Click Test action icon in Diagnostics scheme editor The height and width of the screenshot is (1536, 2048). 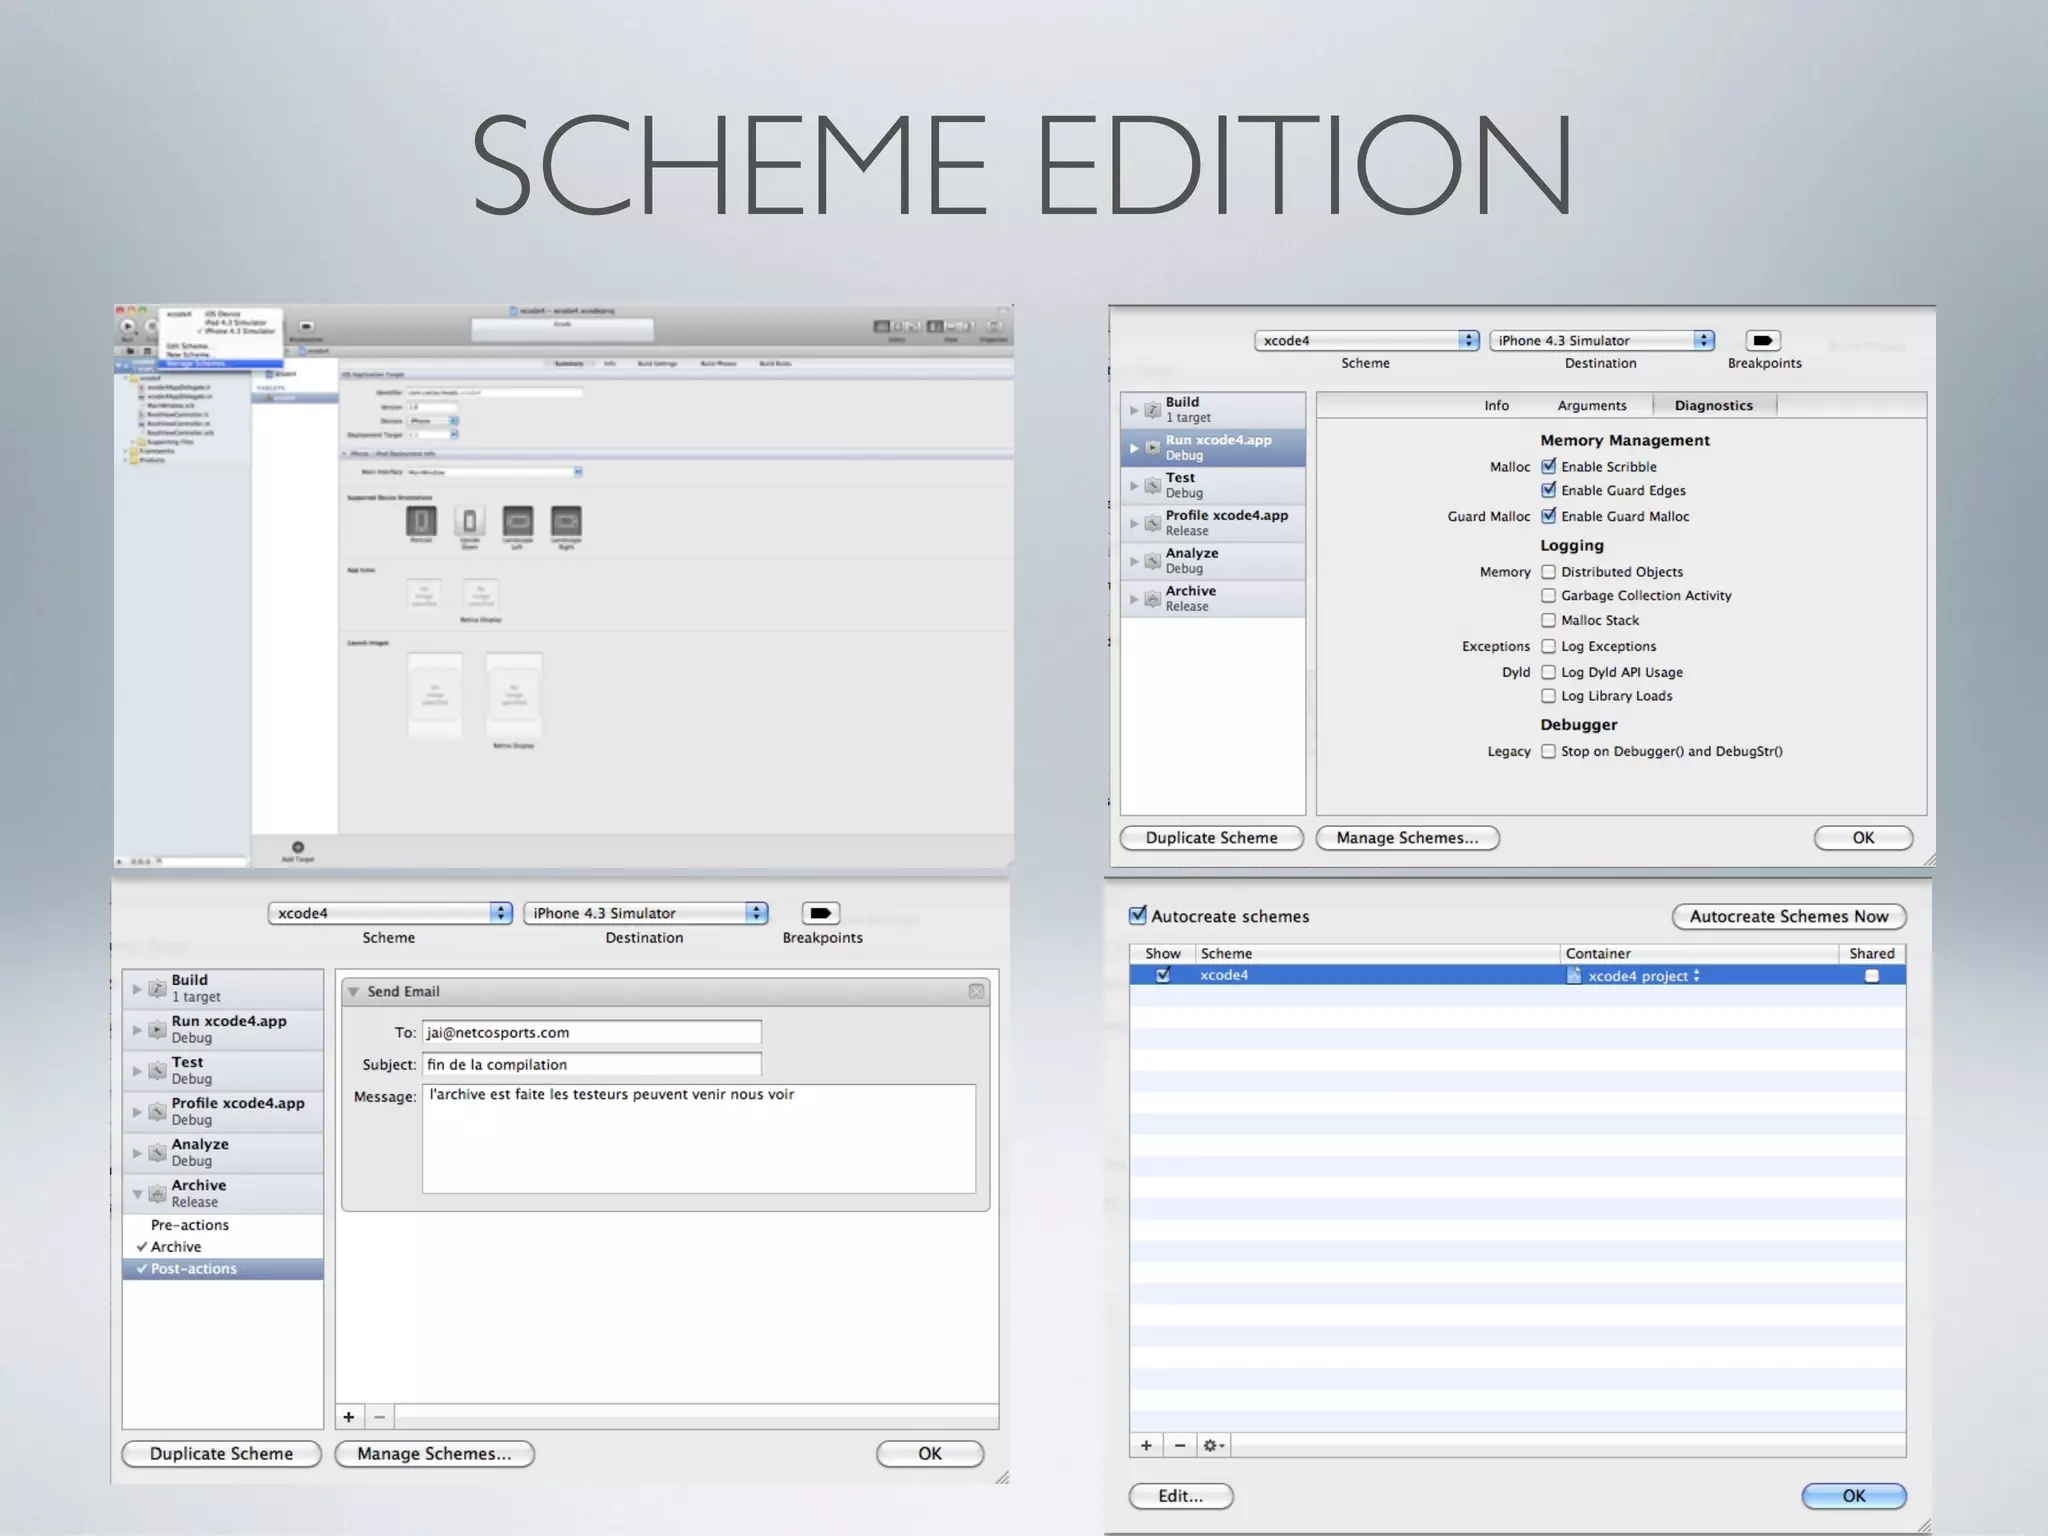[1152, 485]
